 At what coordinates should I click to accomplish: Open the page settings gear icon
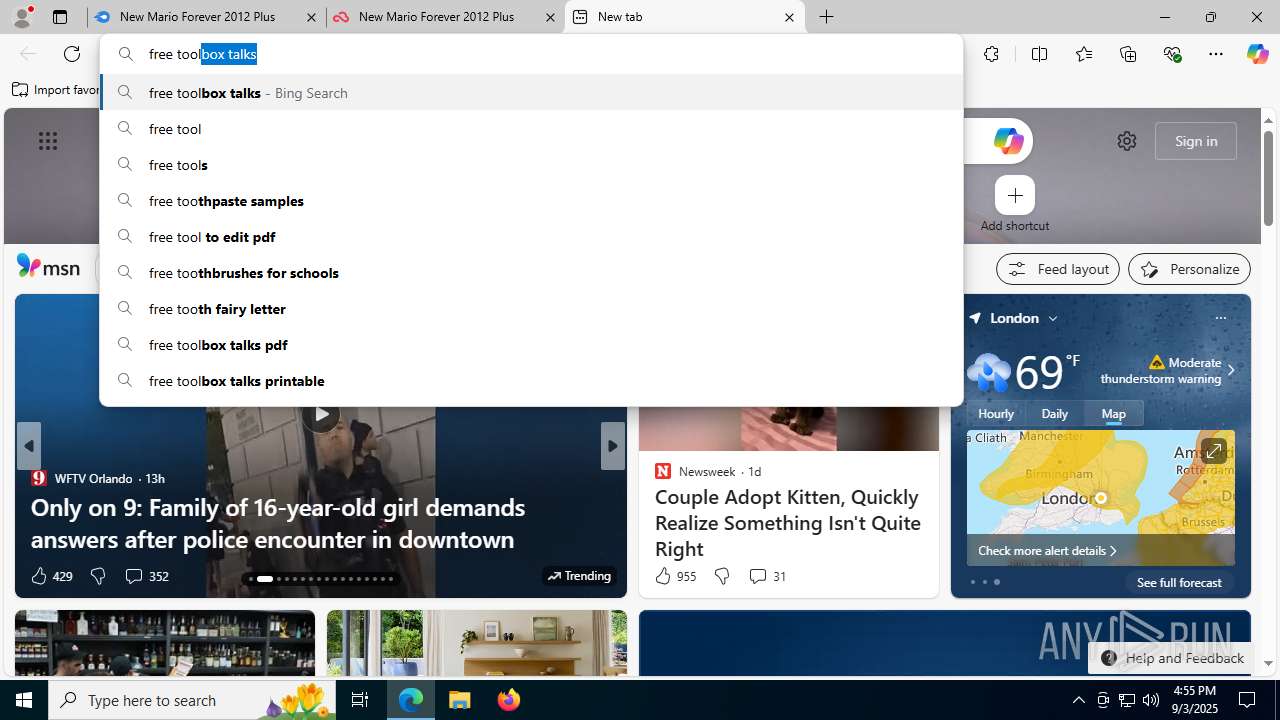pos(1127,141)
